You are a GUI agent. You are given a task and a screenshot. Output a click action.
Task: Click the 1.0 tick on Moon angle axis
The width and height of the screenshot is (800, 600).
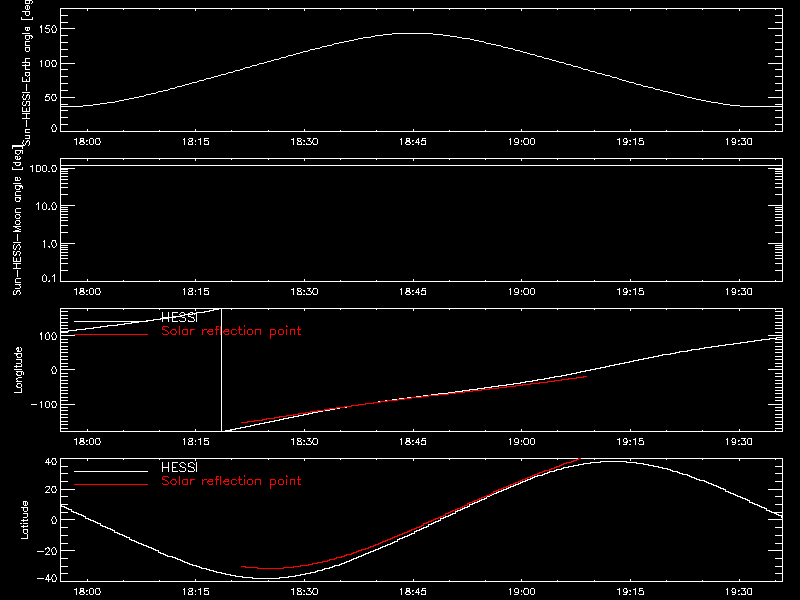pos(49,244)
